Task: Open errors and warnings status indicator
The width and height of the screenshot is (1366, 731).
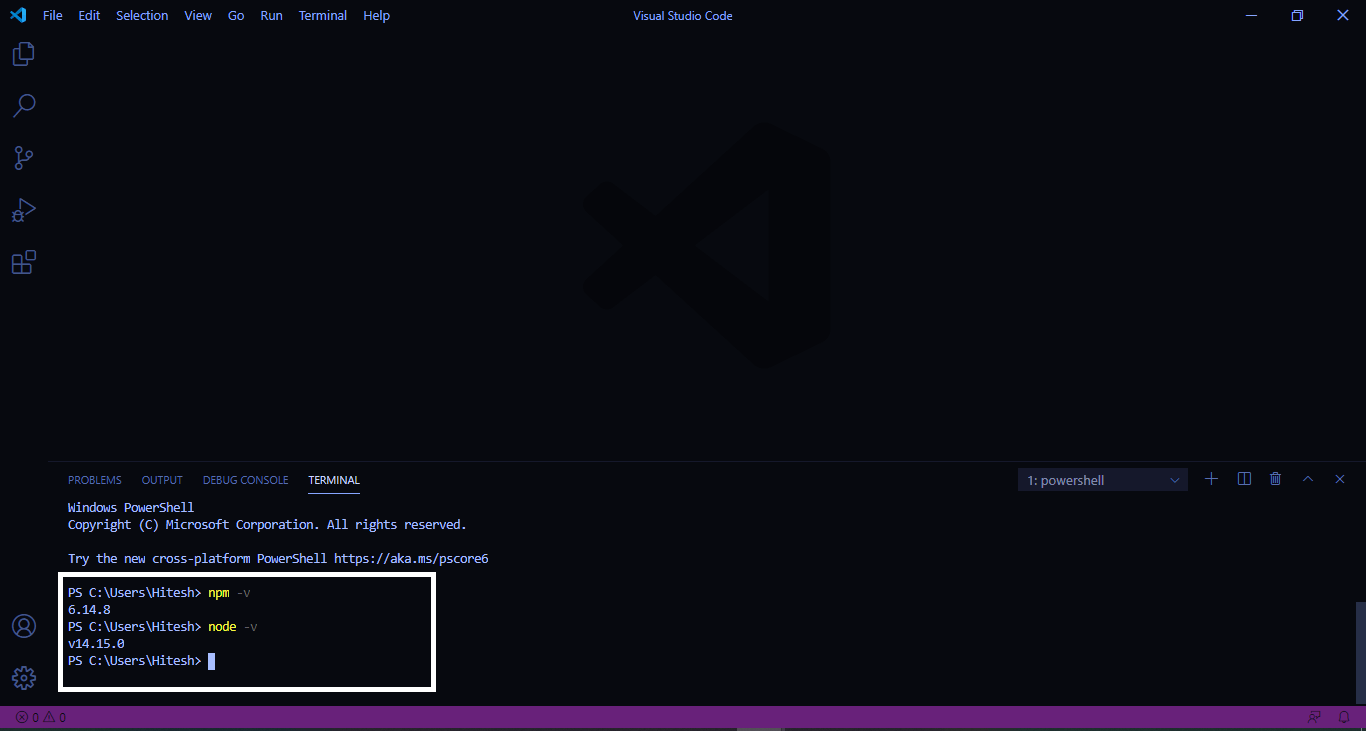Action: [41, 717]
